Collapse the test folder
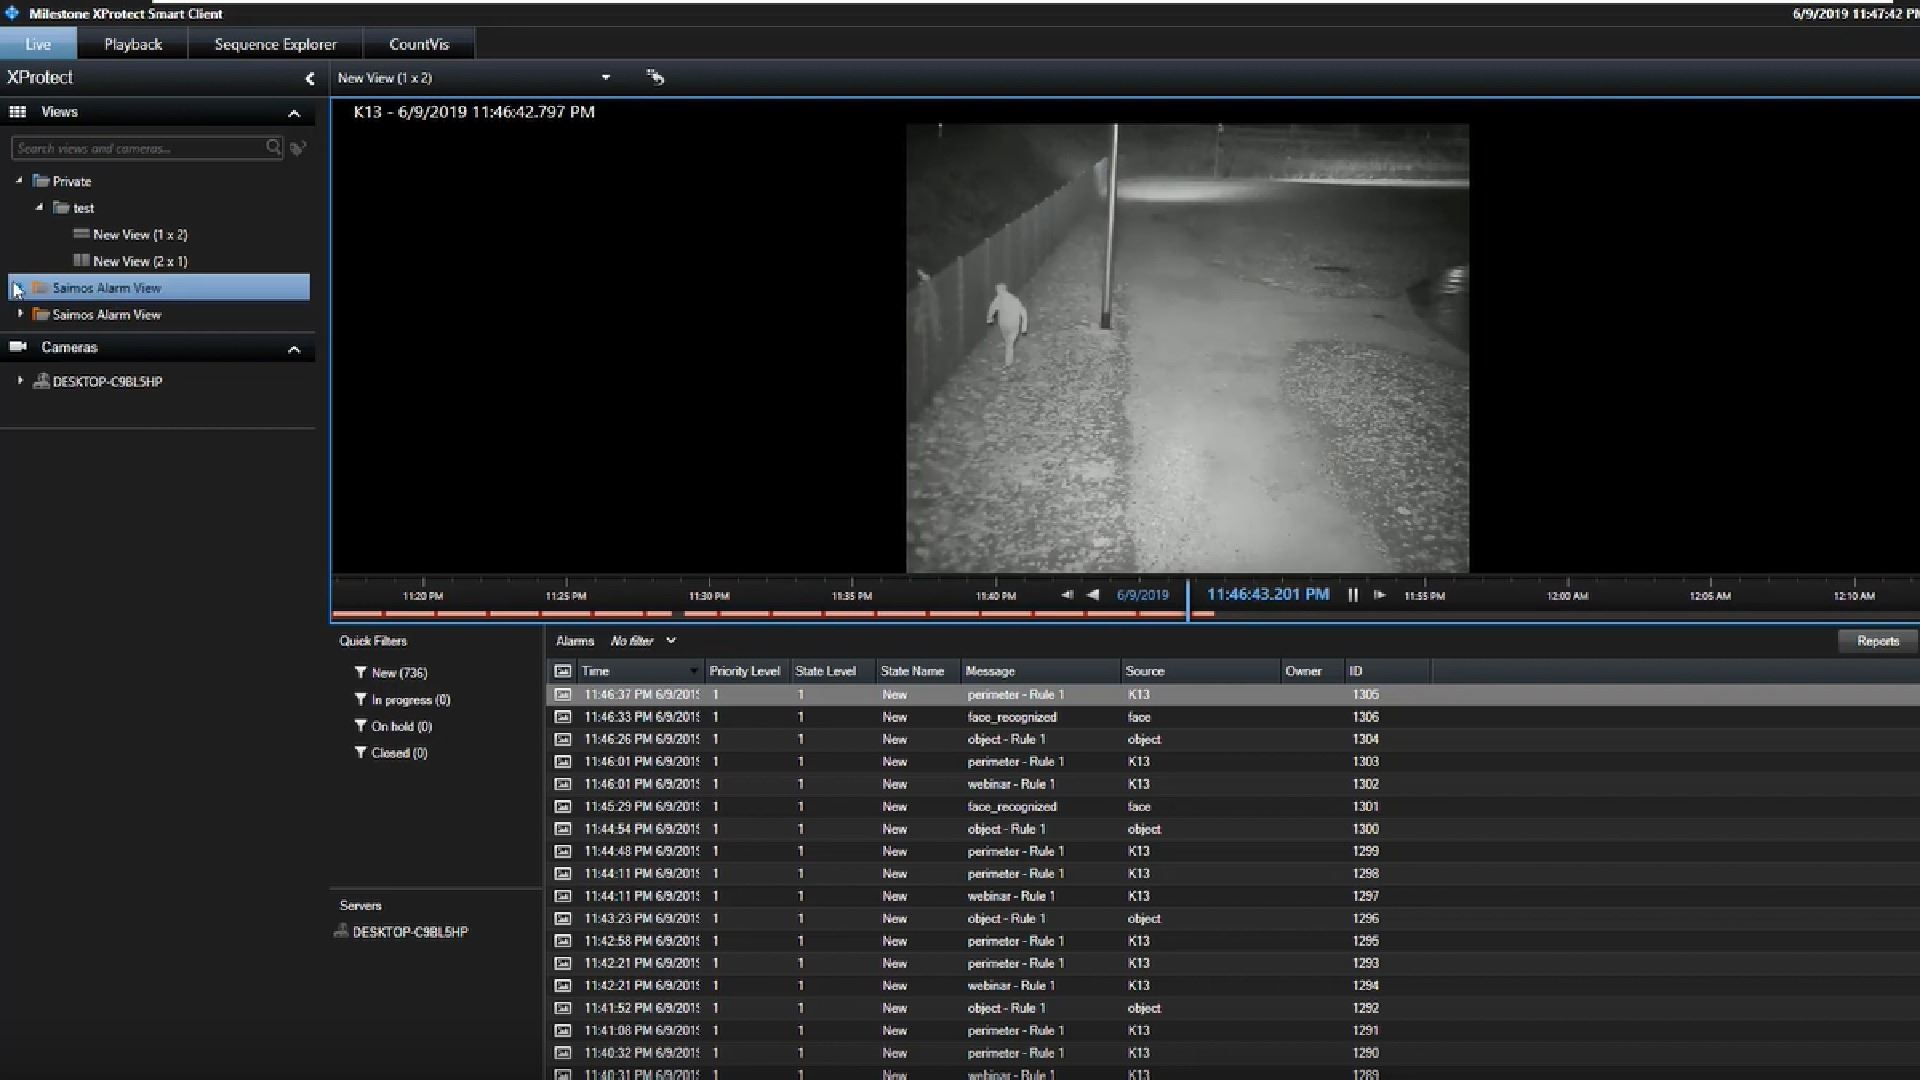The height and width of the screenshot is (1080, 1920). click(40, 208)
